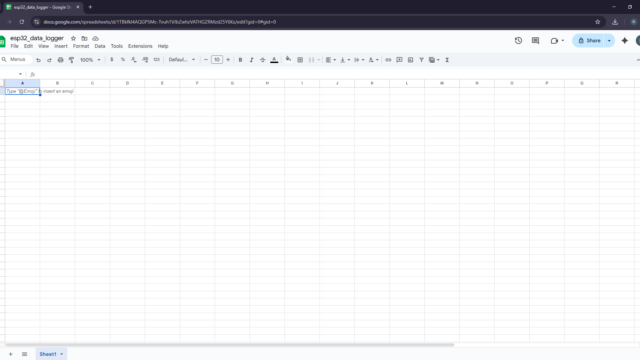Toggle bold formatting
The width and height of the screenshot is (640, 360).
tap(240, 60)
